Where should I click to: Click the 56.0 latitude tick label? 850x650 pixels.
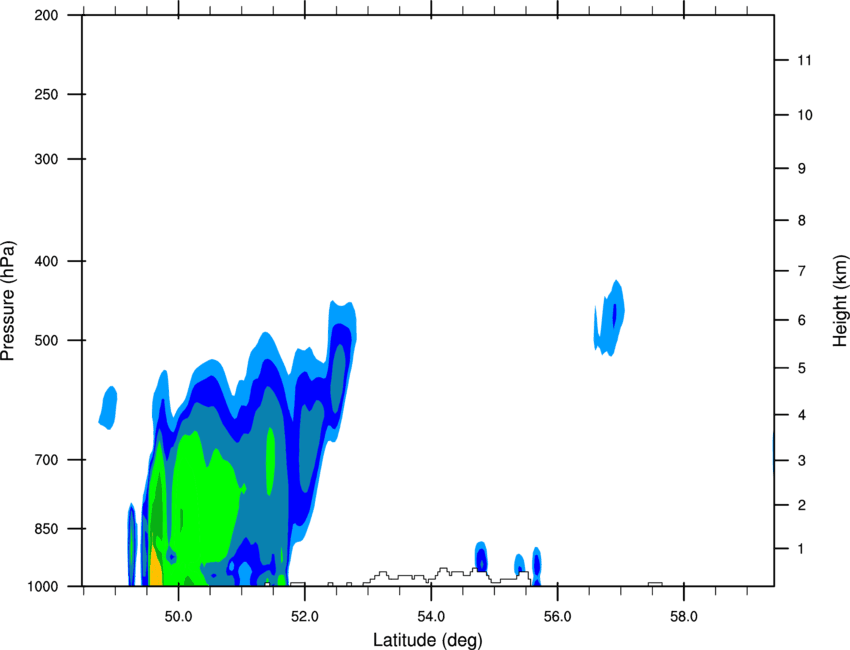pos(557,617)
